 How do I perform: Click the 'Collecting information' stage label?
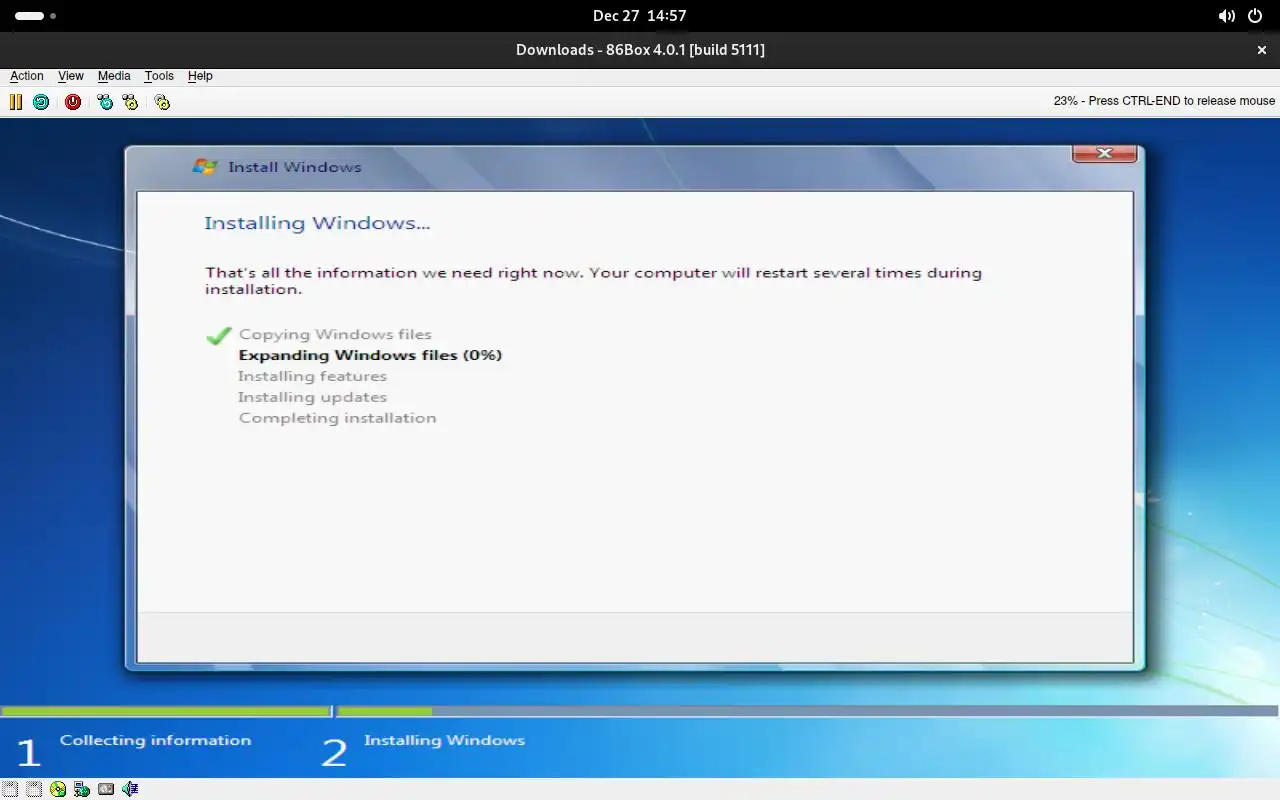tap(155, 740)
